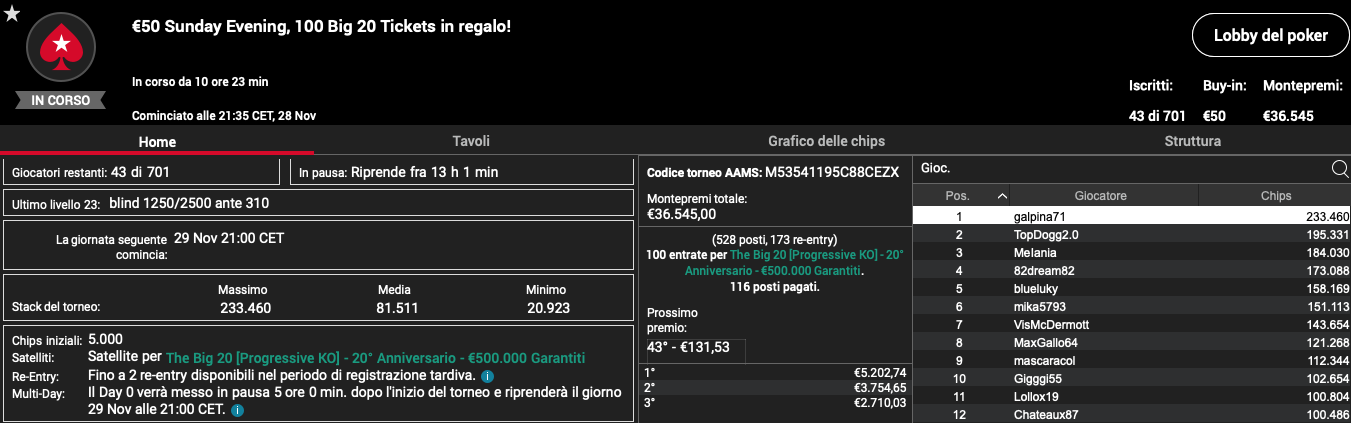
Task: Click the Multi-Day info icon
Action: tap(237, 410)
